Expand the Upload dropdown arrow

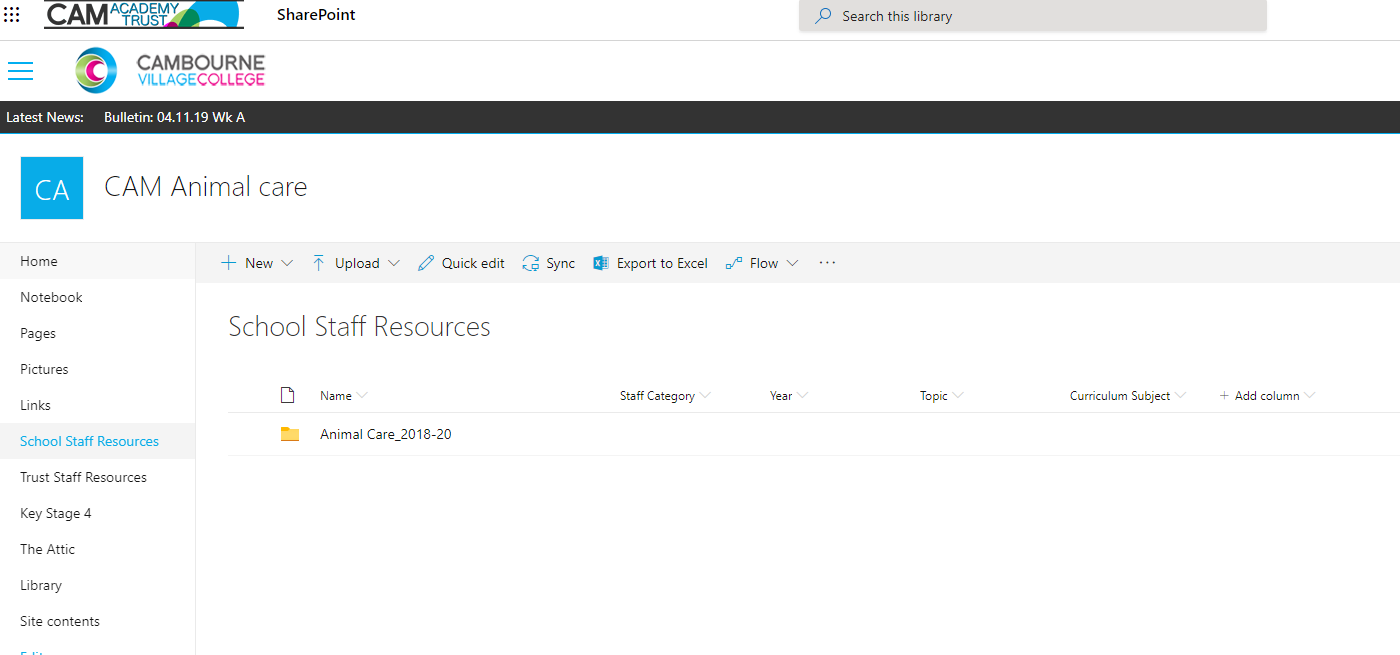(393, 263)
